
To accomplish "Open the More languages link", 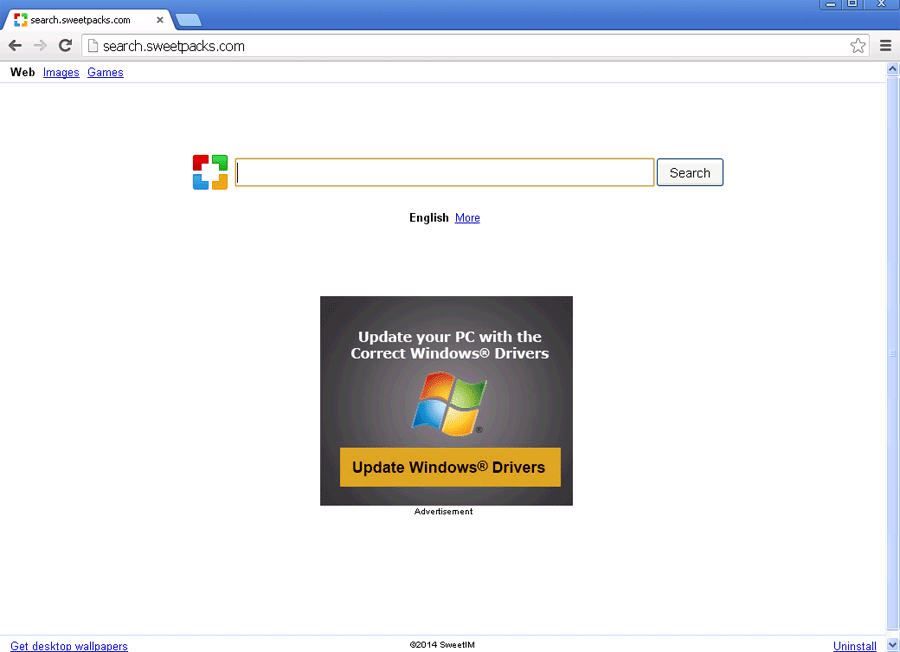I will pyautogui.click(x=467, y=218).
